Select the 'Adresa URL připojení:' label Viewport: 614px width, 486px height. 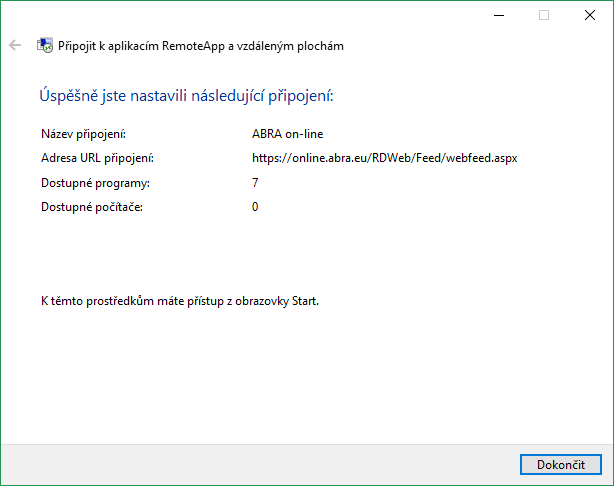click(x=96, y=158)
